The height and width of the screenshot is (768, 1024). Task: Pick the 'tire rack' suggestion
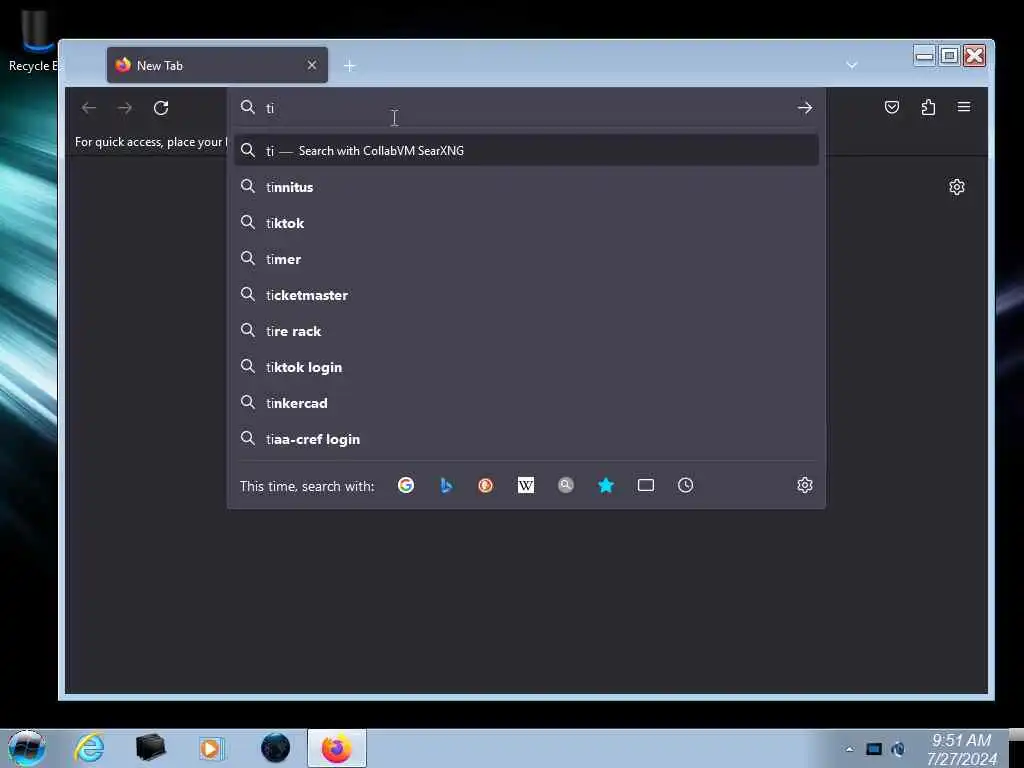coord(526,331)
